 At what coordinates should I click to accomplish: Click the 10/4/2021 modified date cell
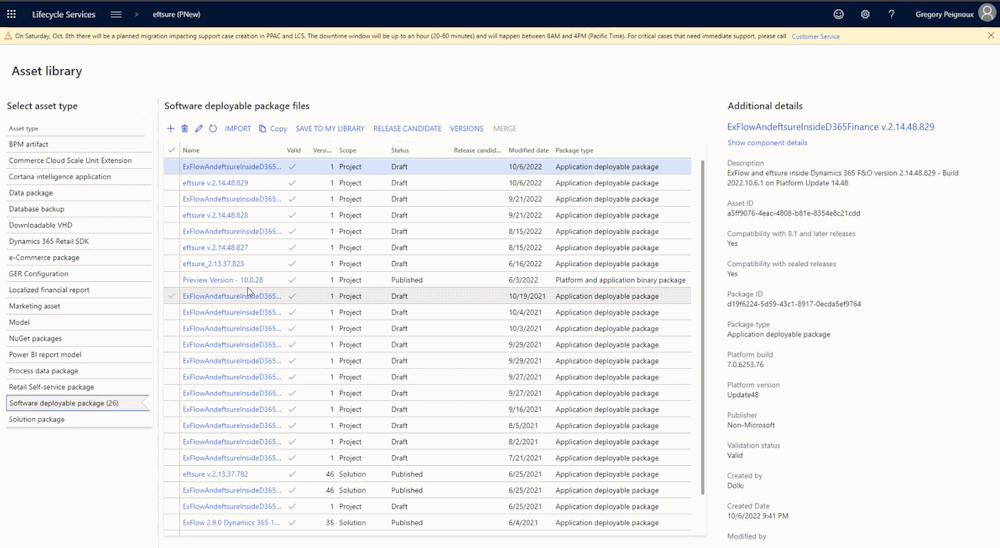pos(525,313)
